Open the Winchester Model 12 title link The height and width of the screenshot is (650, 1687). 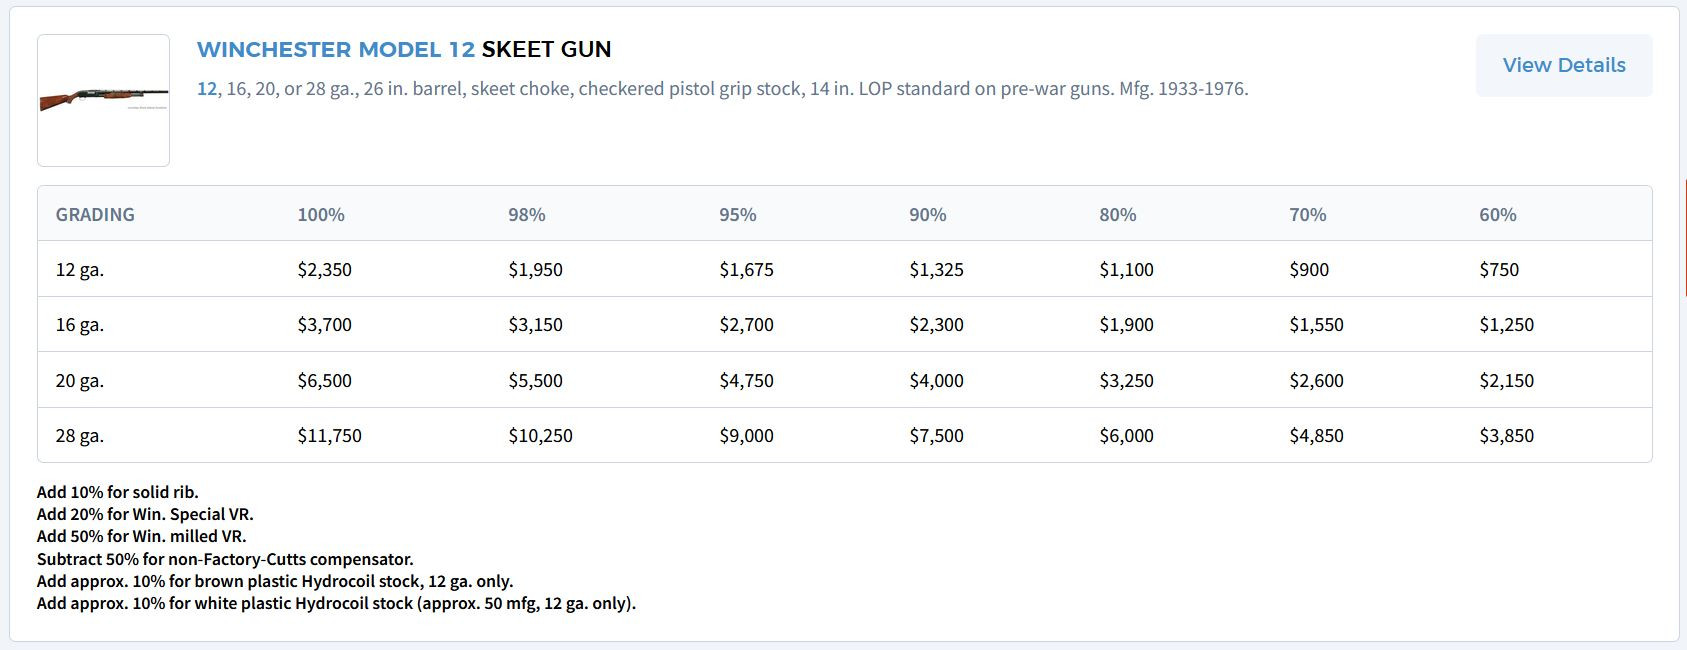point(335,49)
